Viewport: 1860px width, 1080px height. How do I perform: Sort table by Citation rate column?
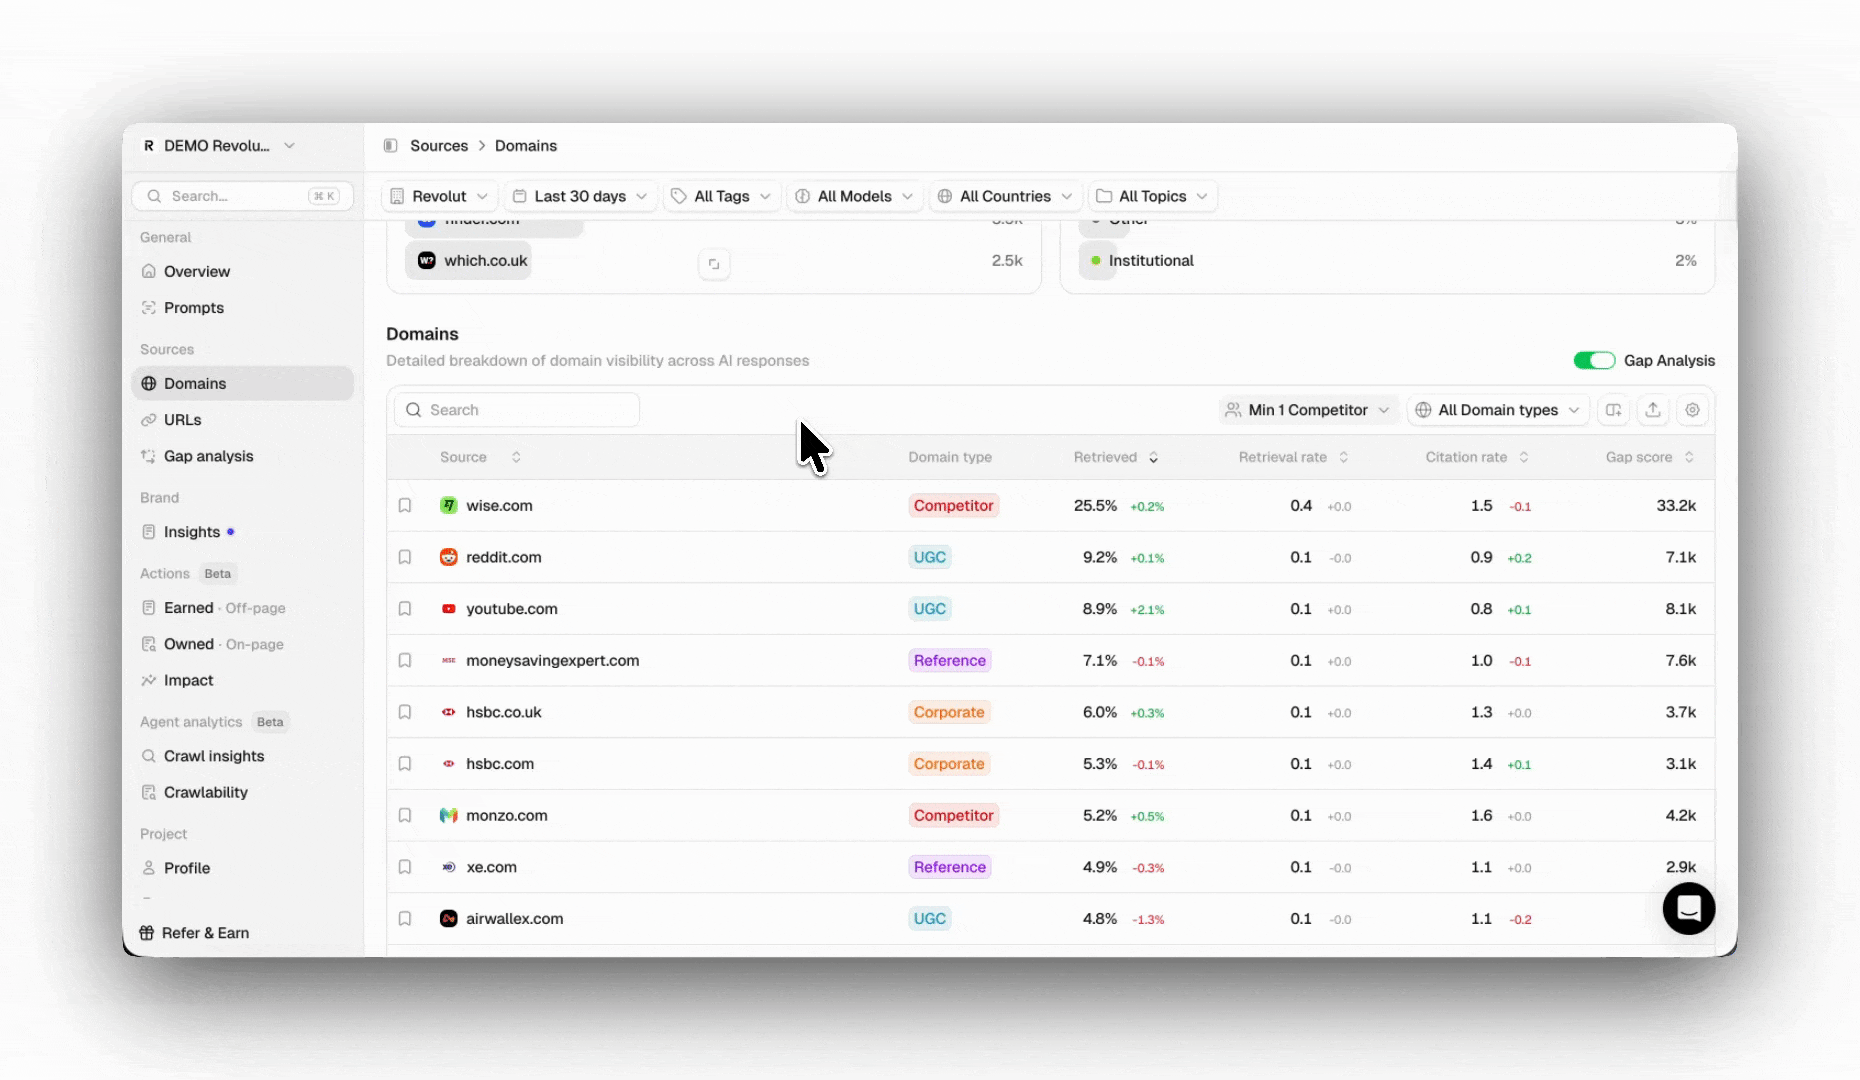(x=1477, y=457)
